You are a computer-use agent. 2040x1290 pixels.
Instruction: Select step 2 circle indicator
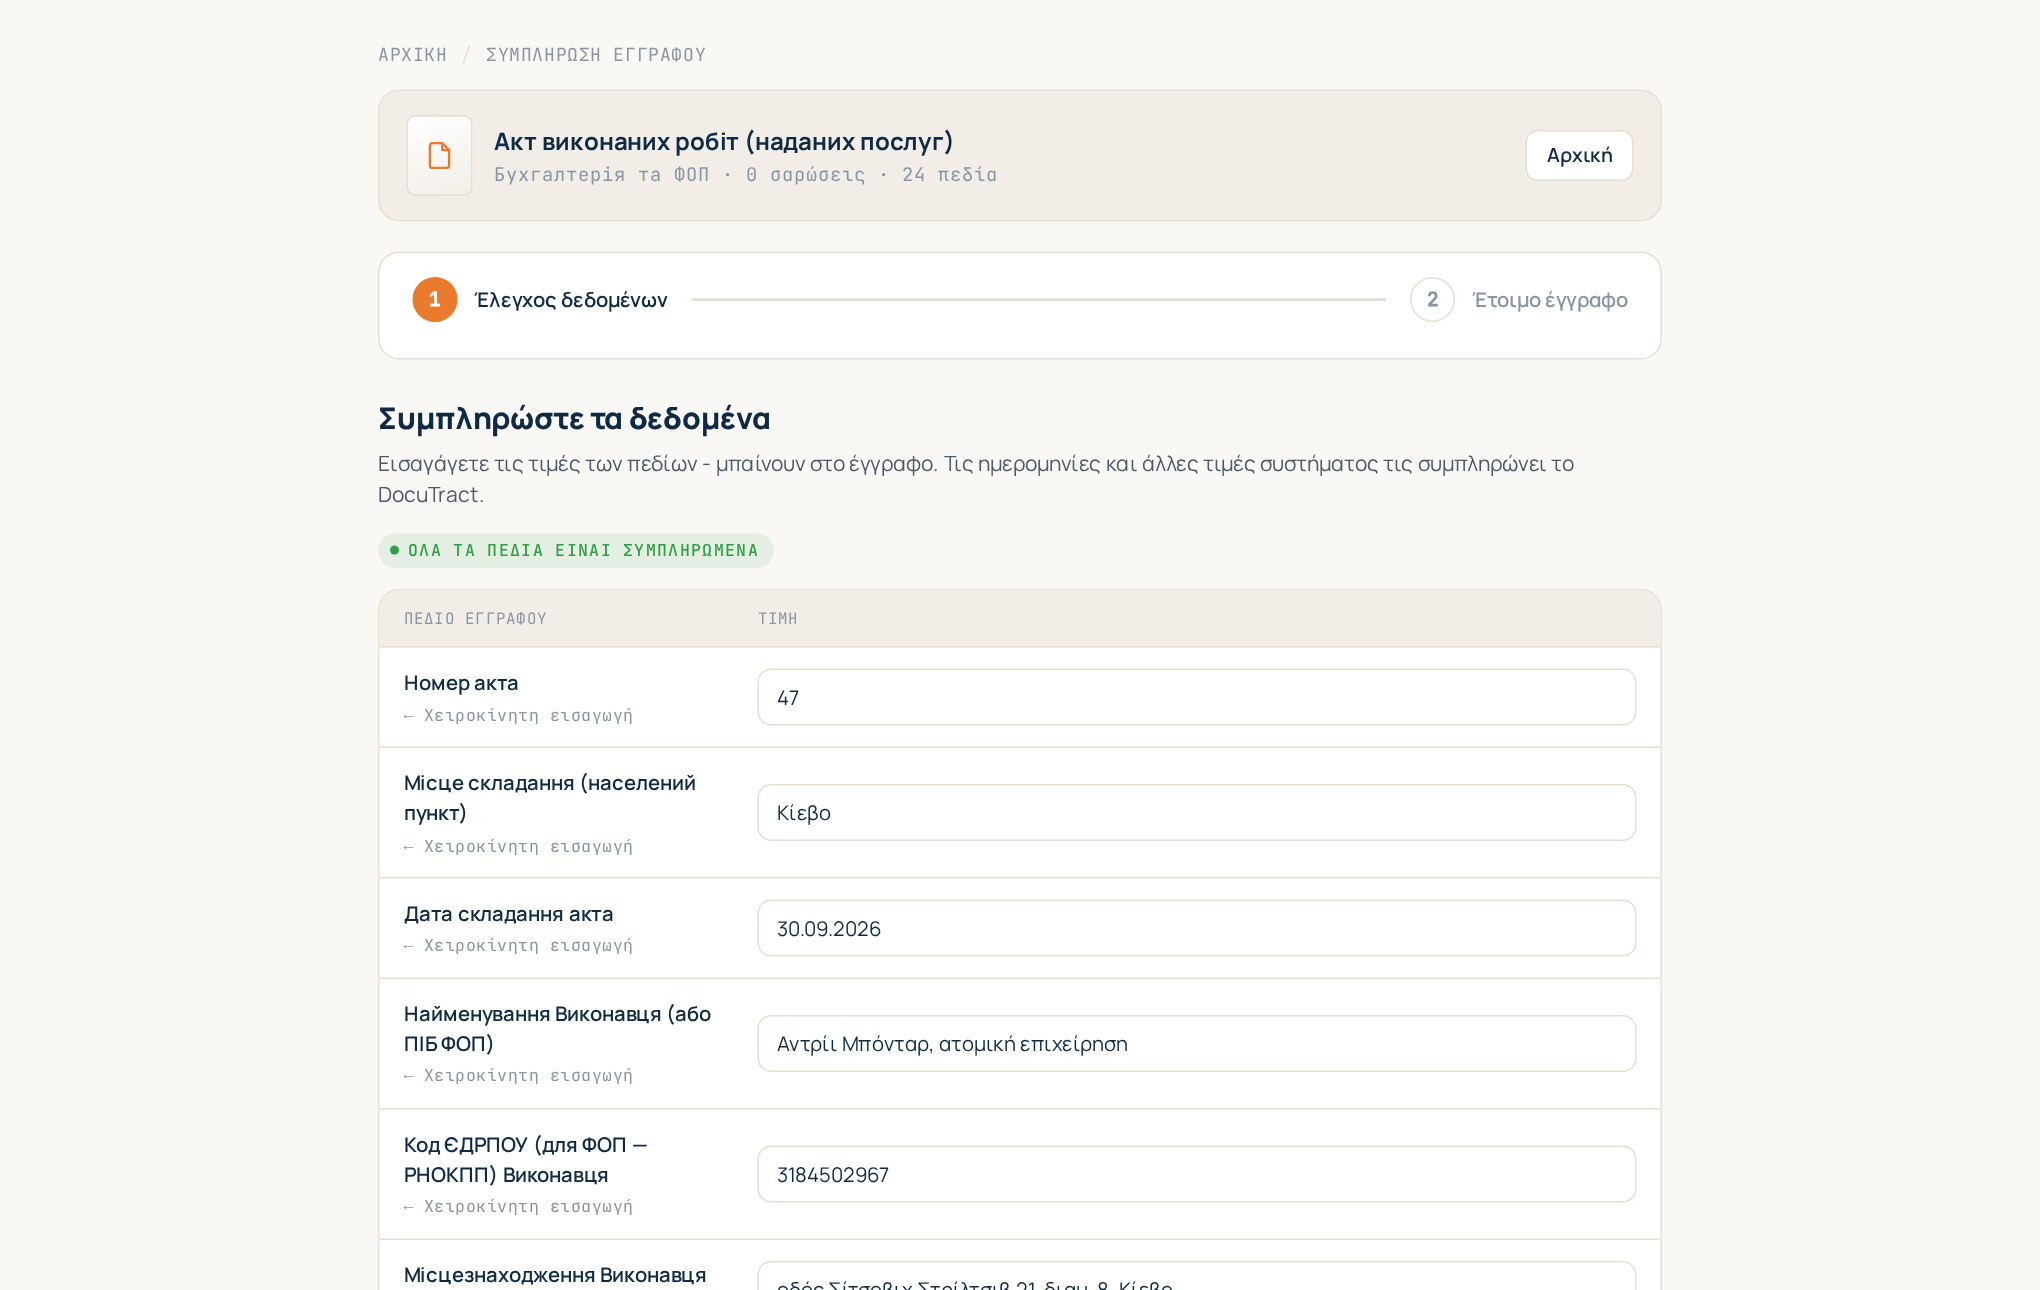point(1432,299)
